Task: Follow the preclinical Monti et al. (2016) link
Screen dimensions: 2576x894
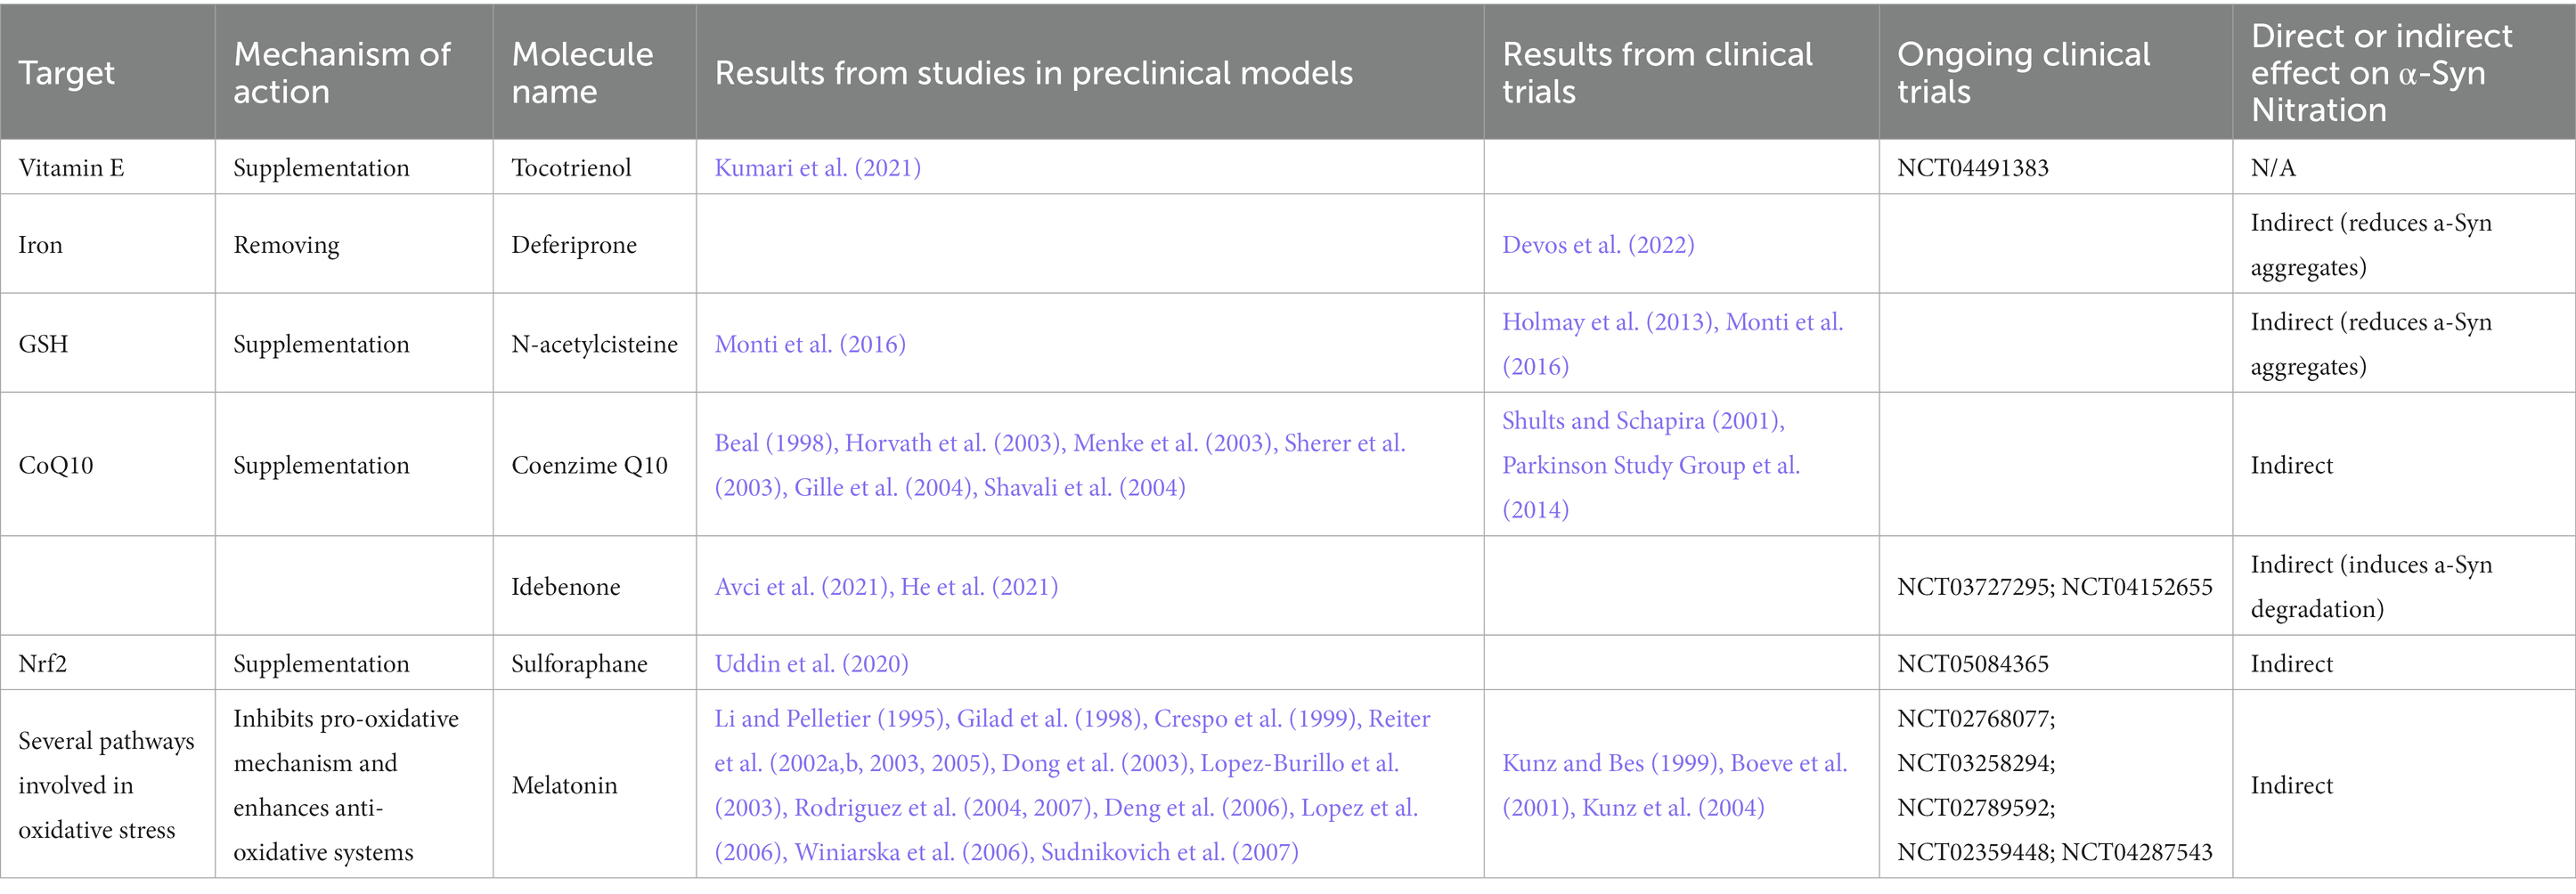Action: tap(809, 344)
